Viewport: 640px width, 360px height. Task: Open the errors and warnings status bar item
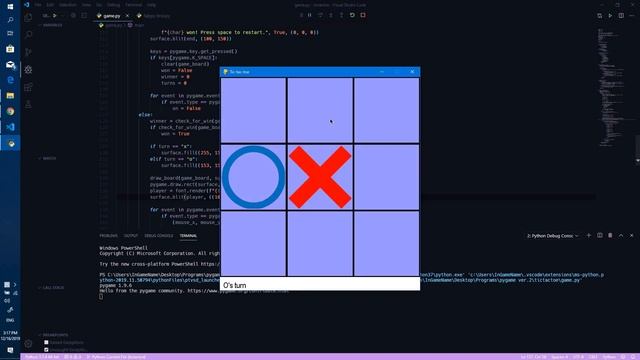coord(72,357)
